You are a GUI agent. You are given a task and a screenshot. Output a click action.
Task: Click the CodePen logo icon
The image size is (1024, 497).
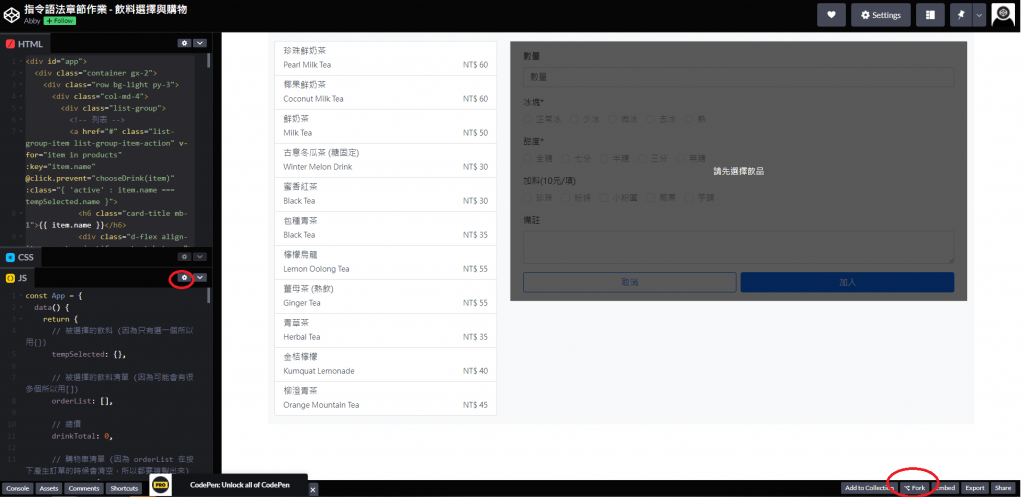(x=12, y=14)
